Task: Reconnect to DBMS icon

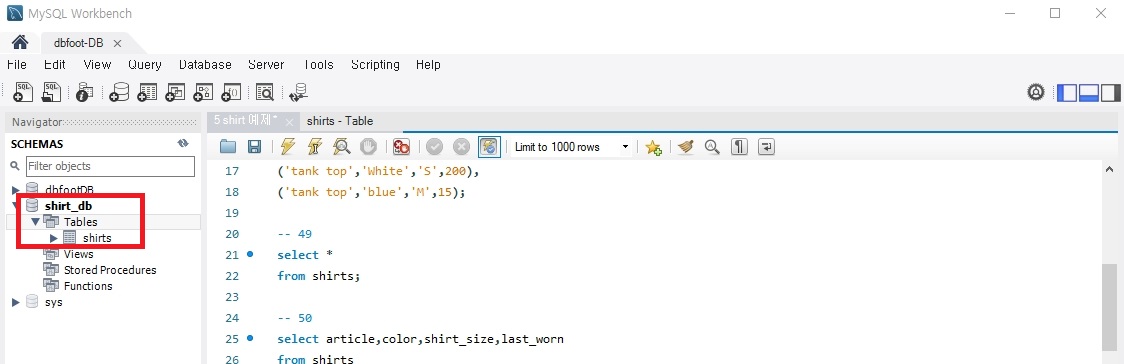Action: (298, 92)
